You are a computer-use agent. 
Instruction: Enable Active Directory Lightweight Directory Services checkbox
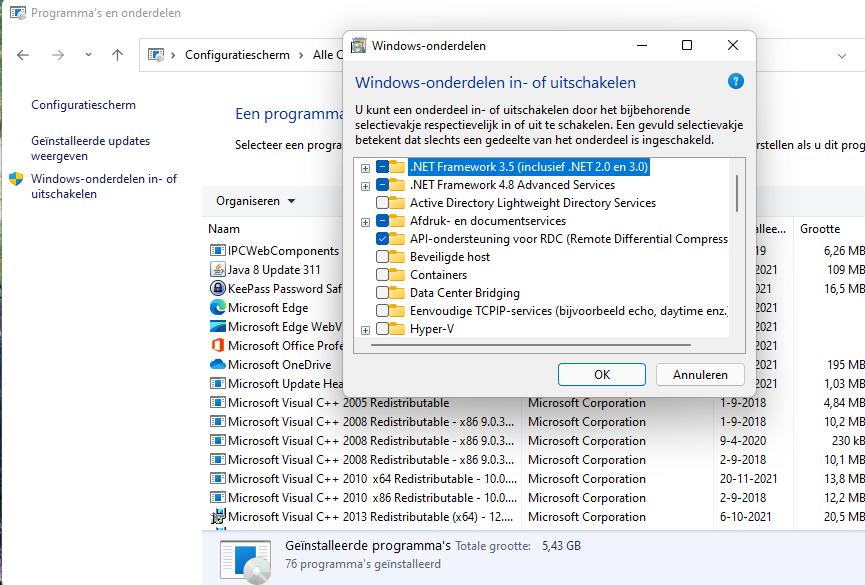[x=382, y=203]
